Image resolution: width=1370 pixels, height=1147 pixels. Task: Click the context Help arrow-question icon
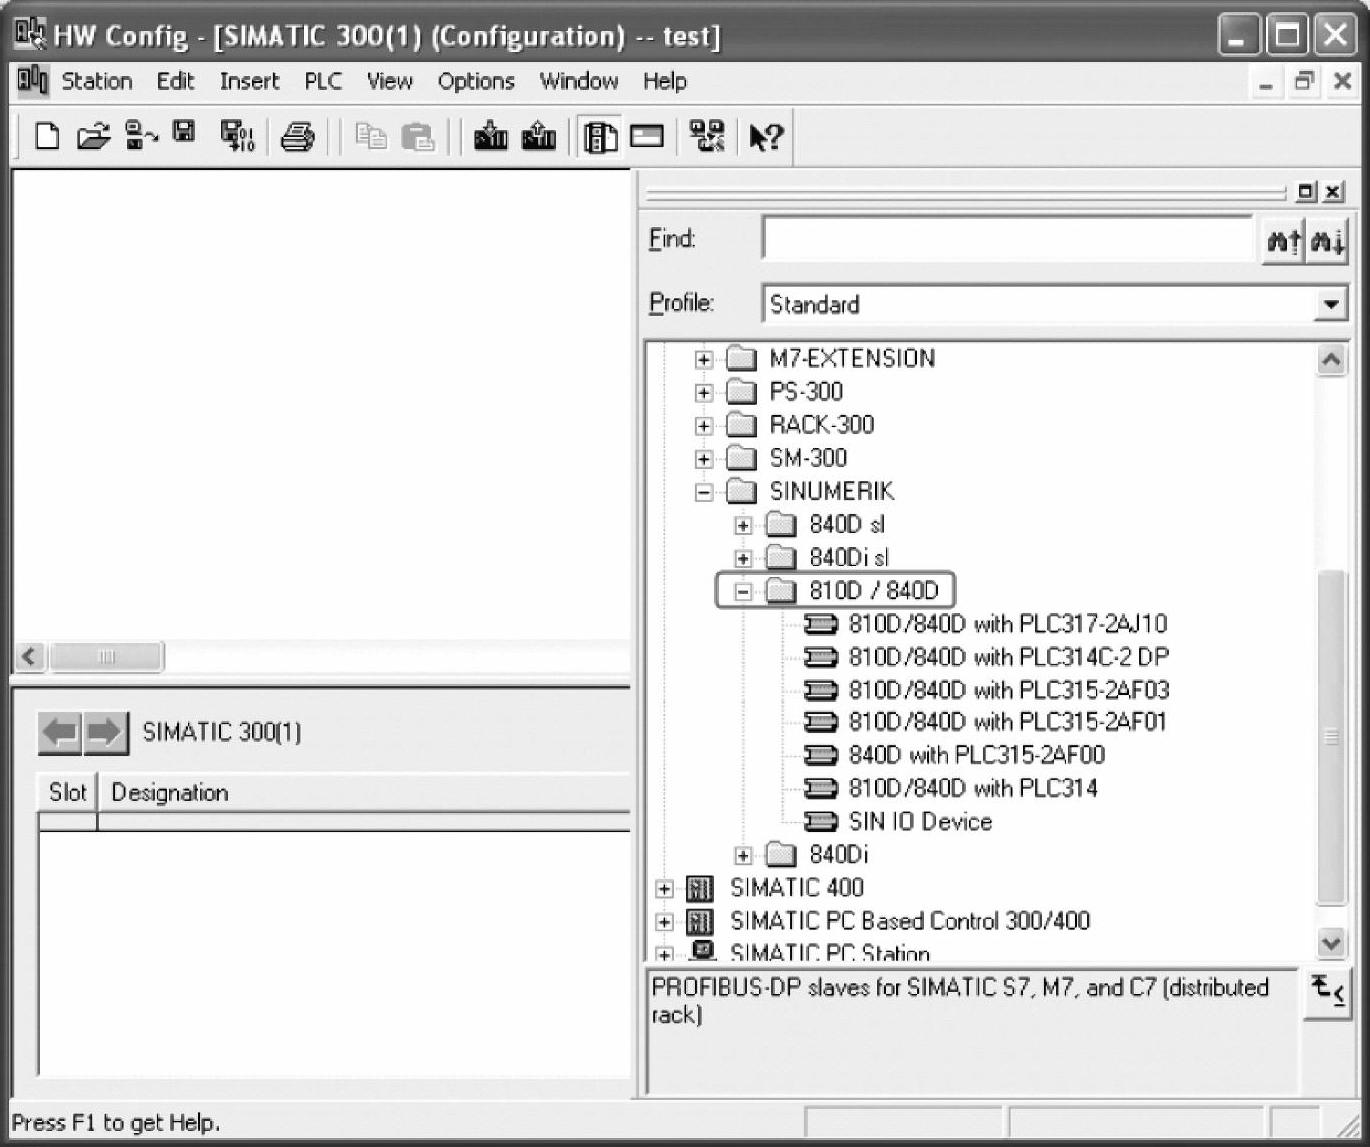(766, 137)
